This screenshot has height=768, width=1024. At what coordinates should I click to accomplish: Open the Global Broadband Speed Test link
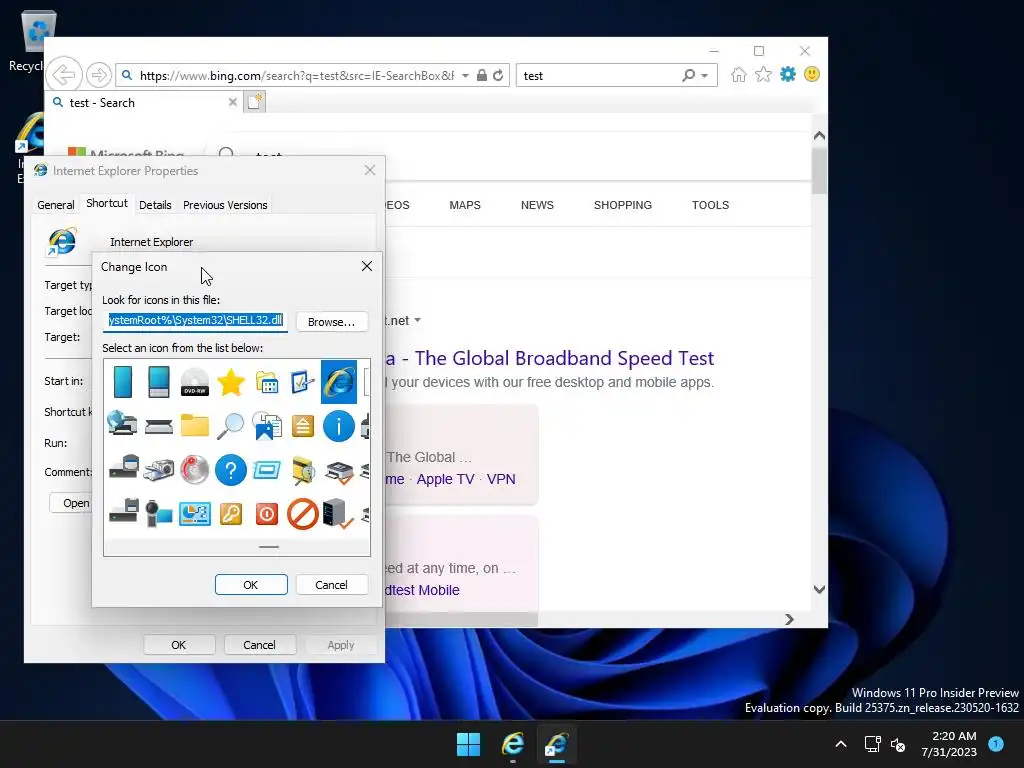pyautogui.click(x=550, y=358)
